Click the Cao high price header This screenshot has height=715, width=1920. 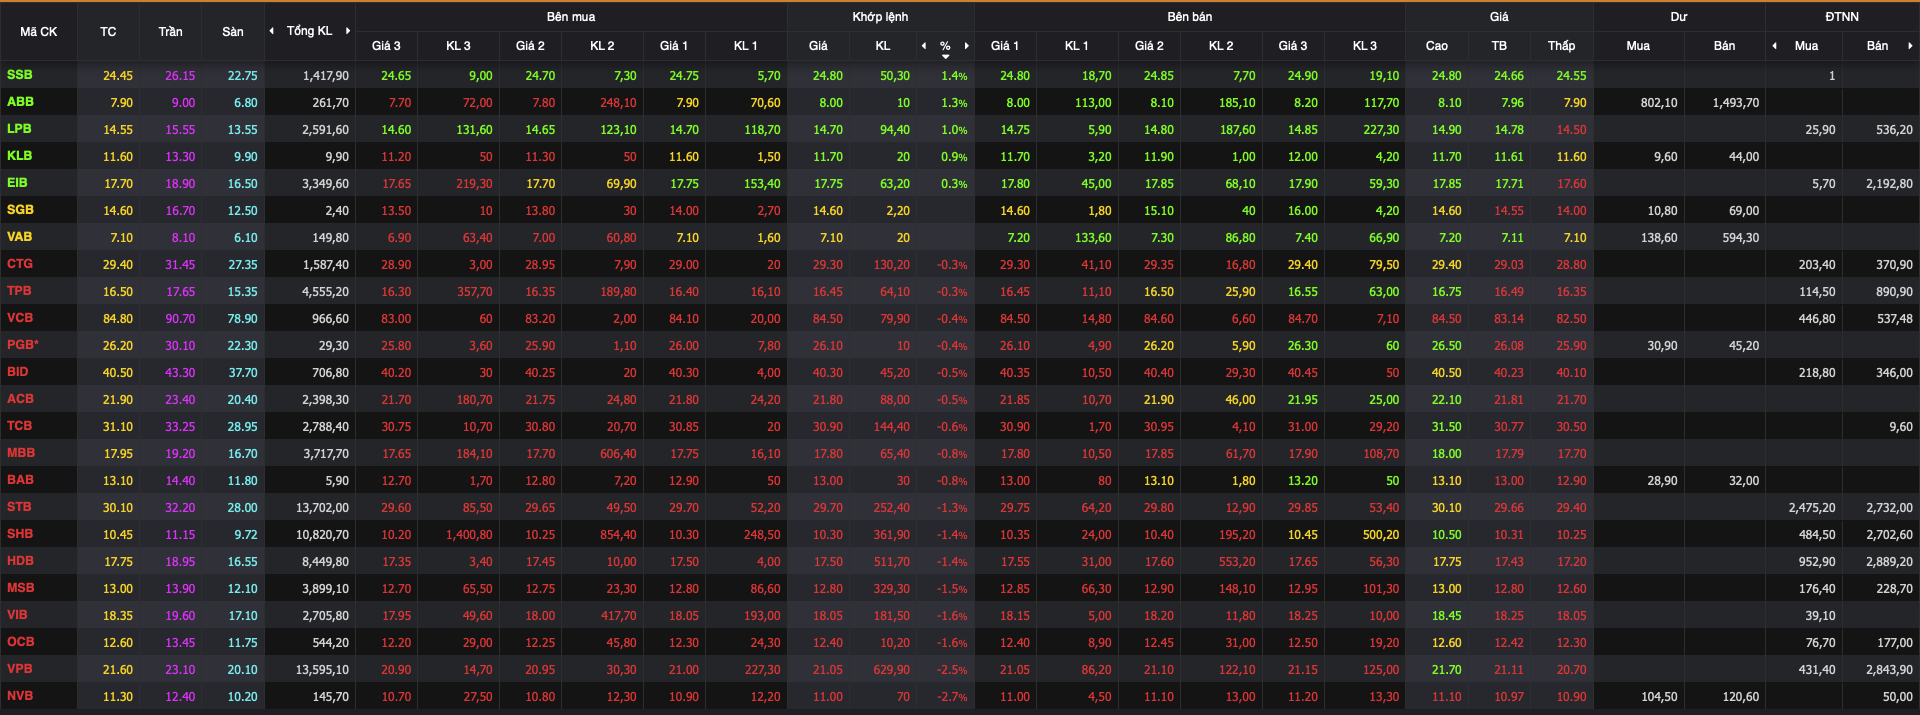(1437, 46)
